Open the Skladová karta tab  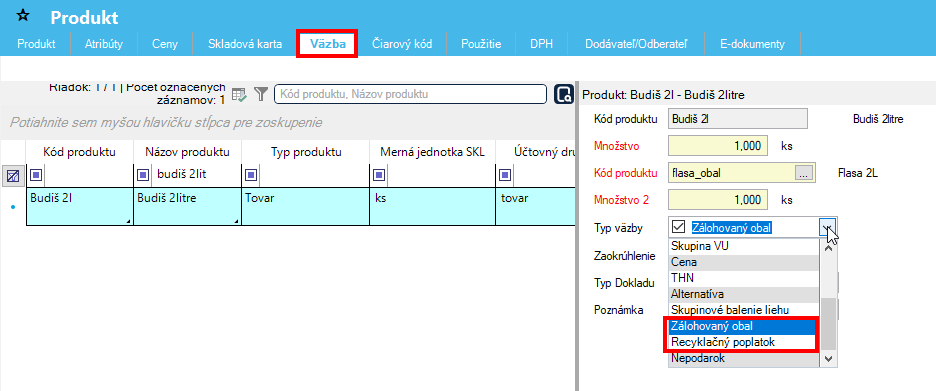pos(245,44)
